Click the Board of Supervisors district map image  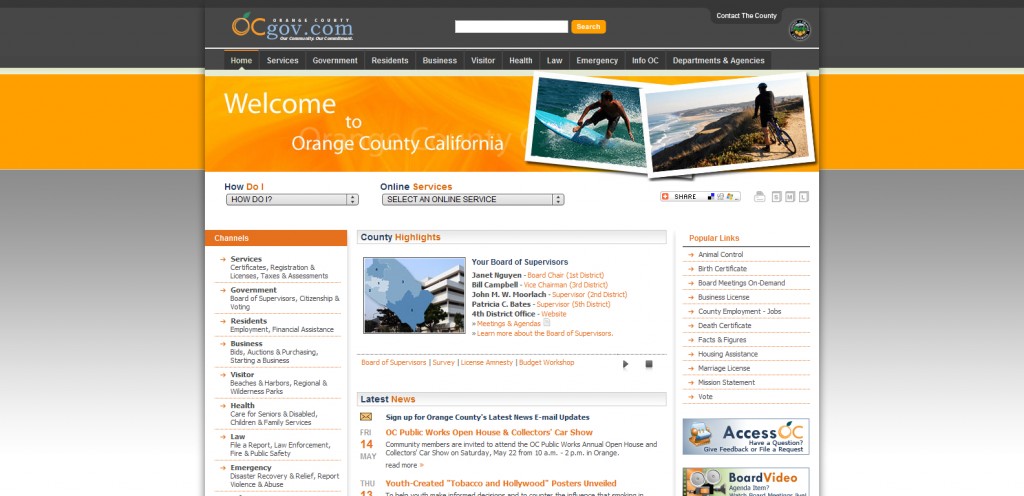(414, 295)
